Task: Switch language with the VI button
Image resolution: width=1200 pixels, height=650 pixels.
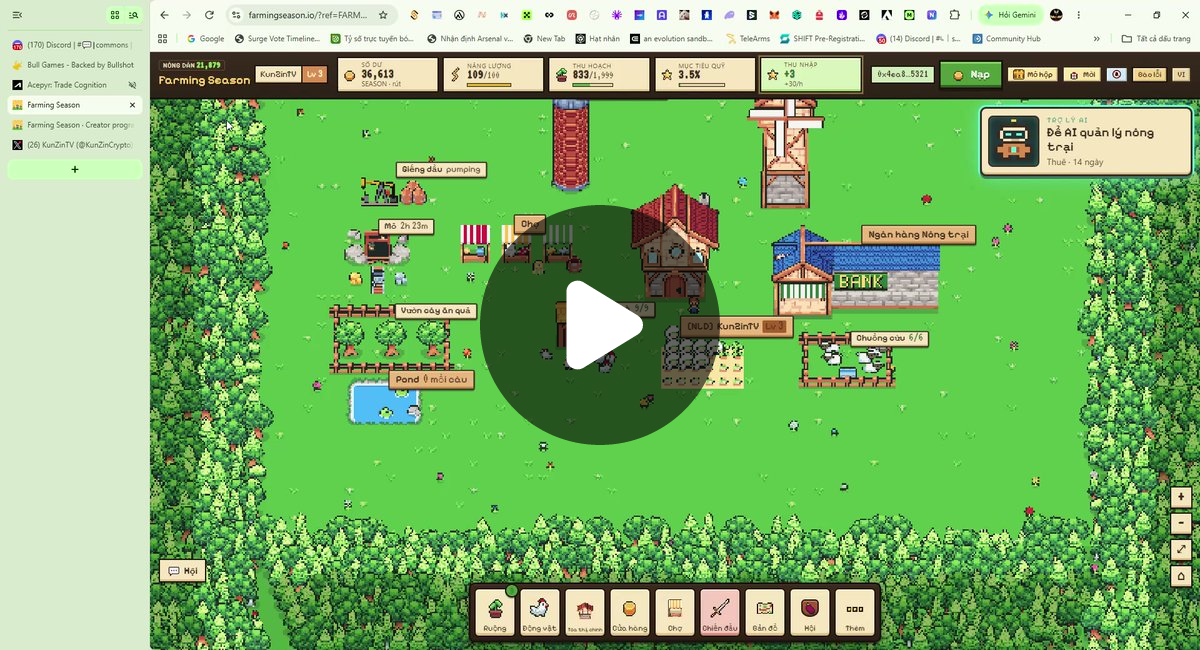Action: 1181,75
